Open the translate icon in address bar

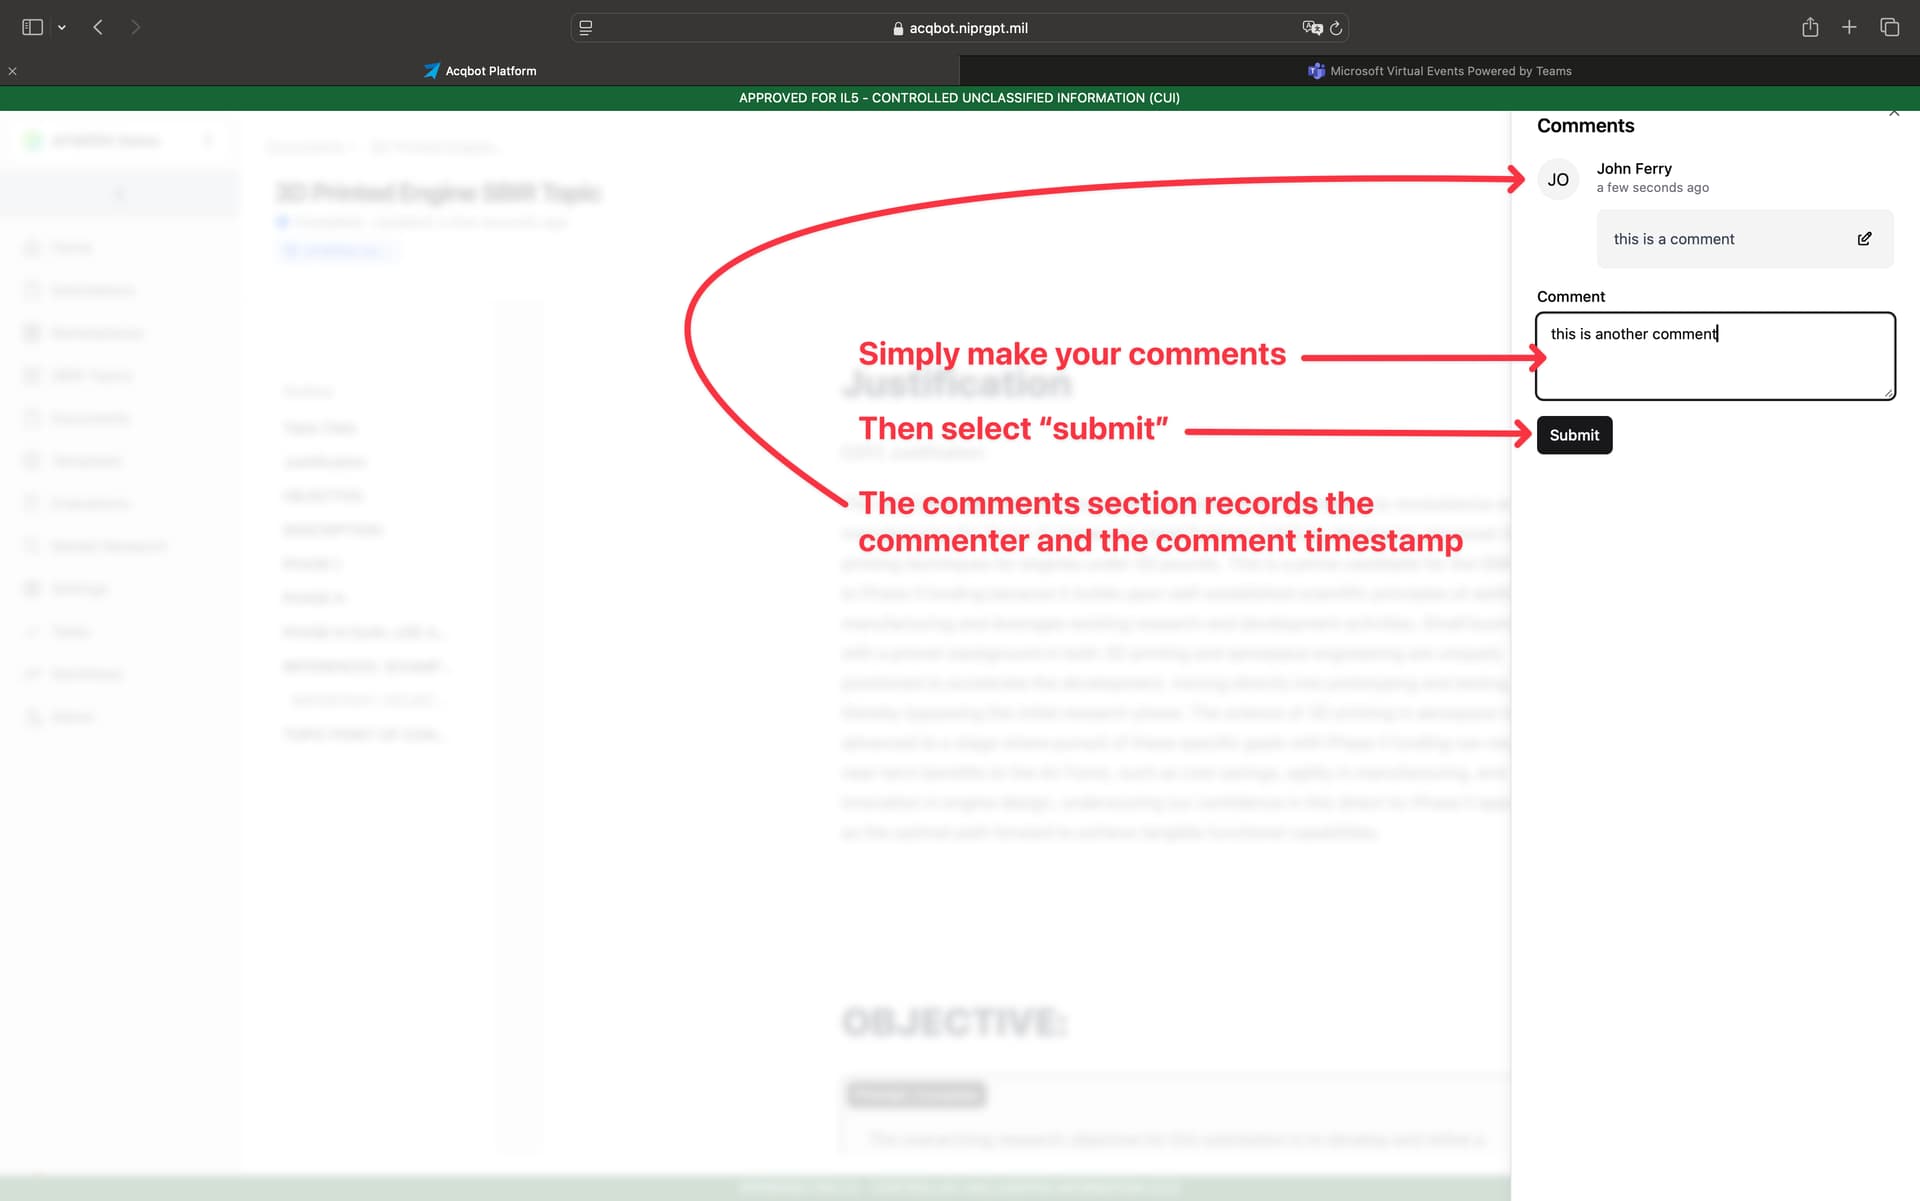tap(1312, 28)
